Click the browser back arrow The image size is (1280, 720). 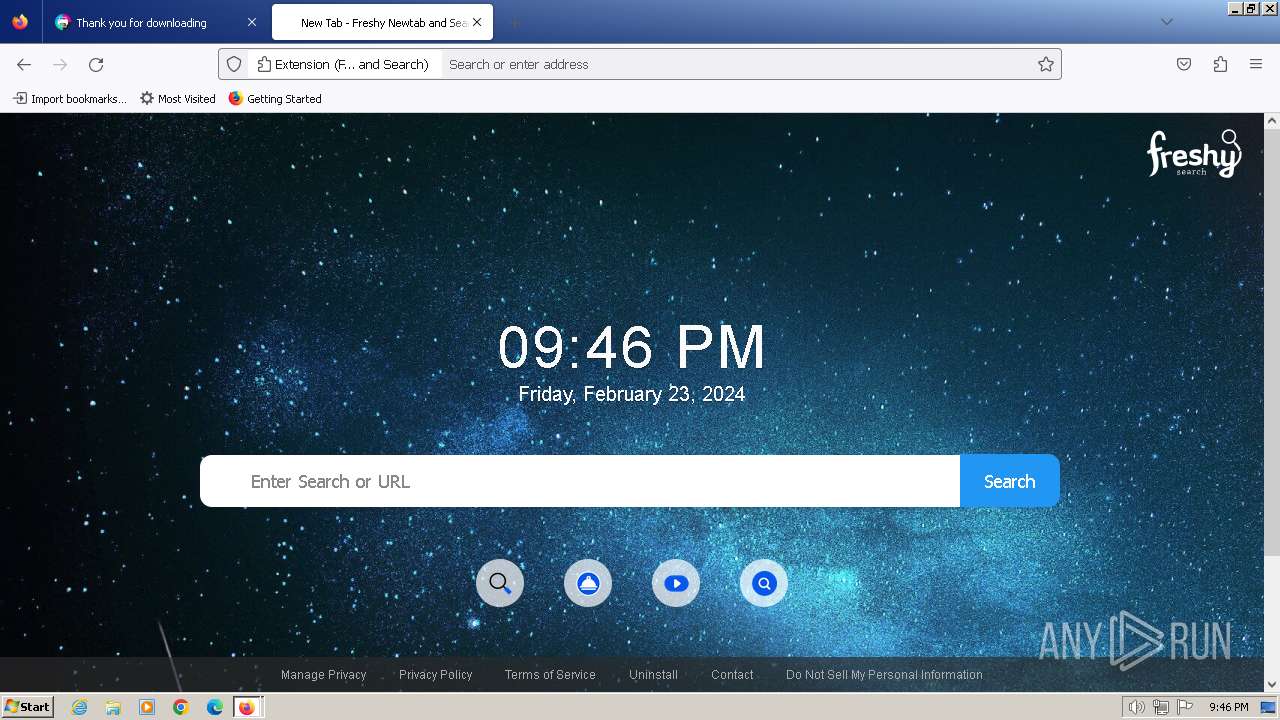point(24,64)
